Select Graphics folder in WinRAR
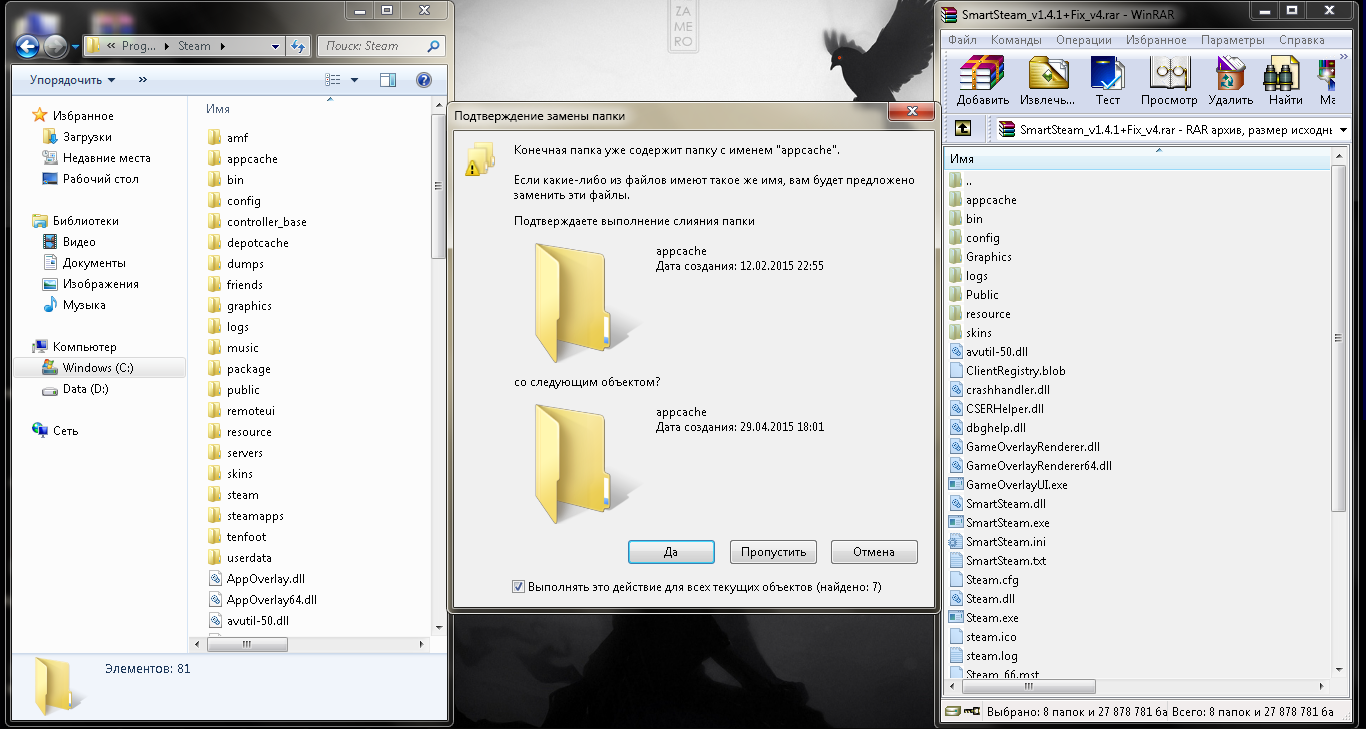The image size is (1366, 729). point(988,257)
